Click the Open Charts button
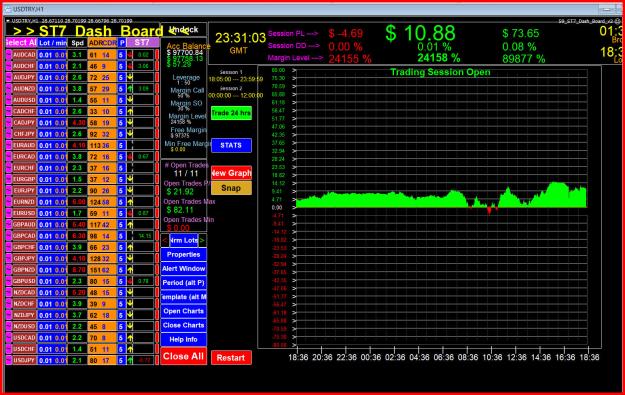The image size is (625, 395). (x=184, y=311)
